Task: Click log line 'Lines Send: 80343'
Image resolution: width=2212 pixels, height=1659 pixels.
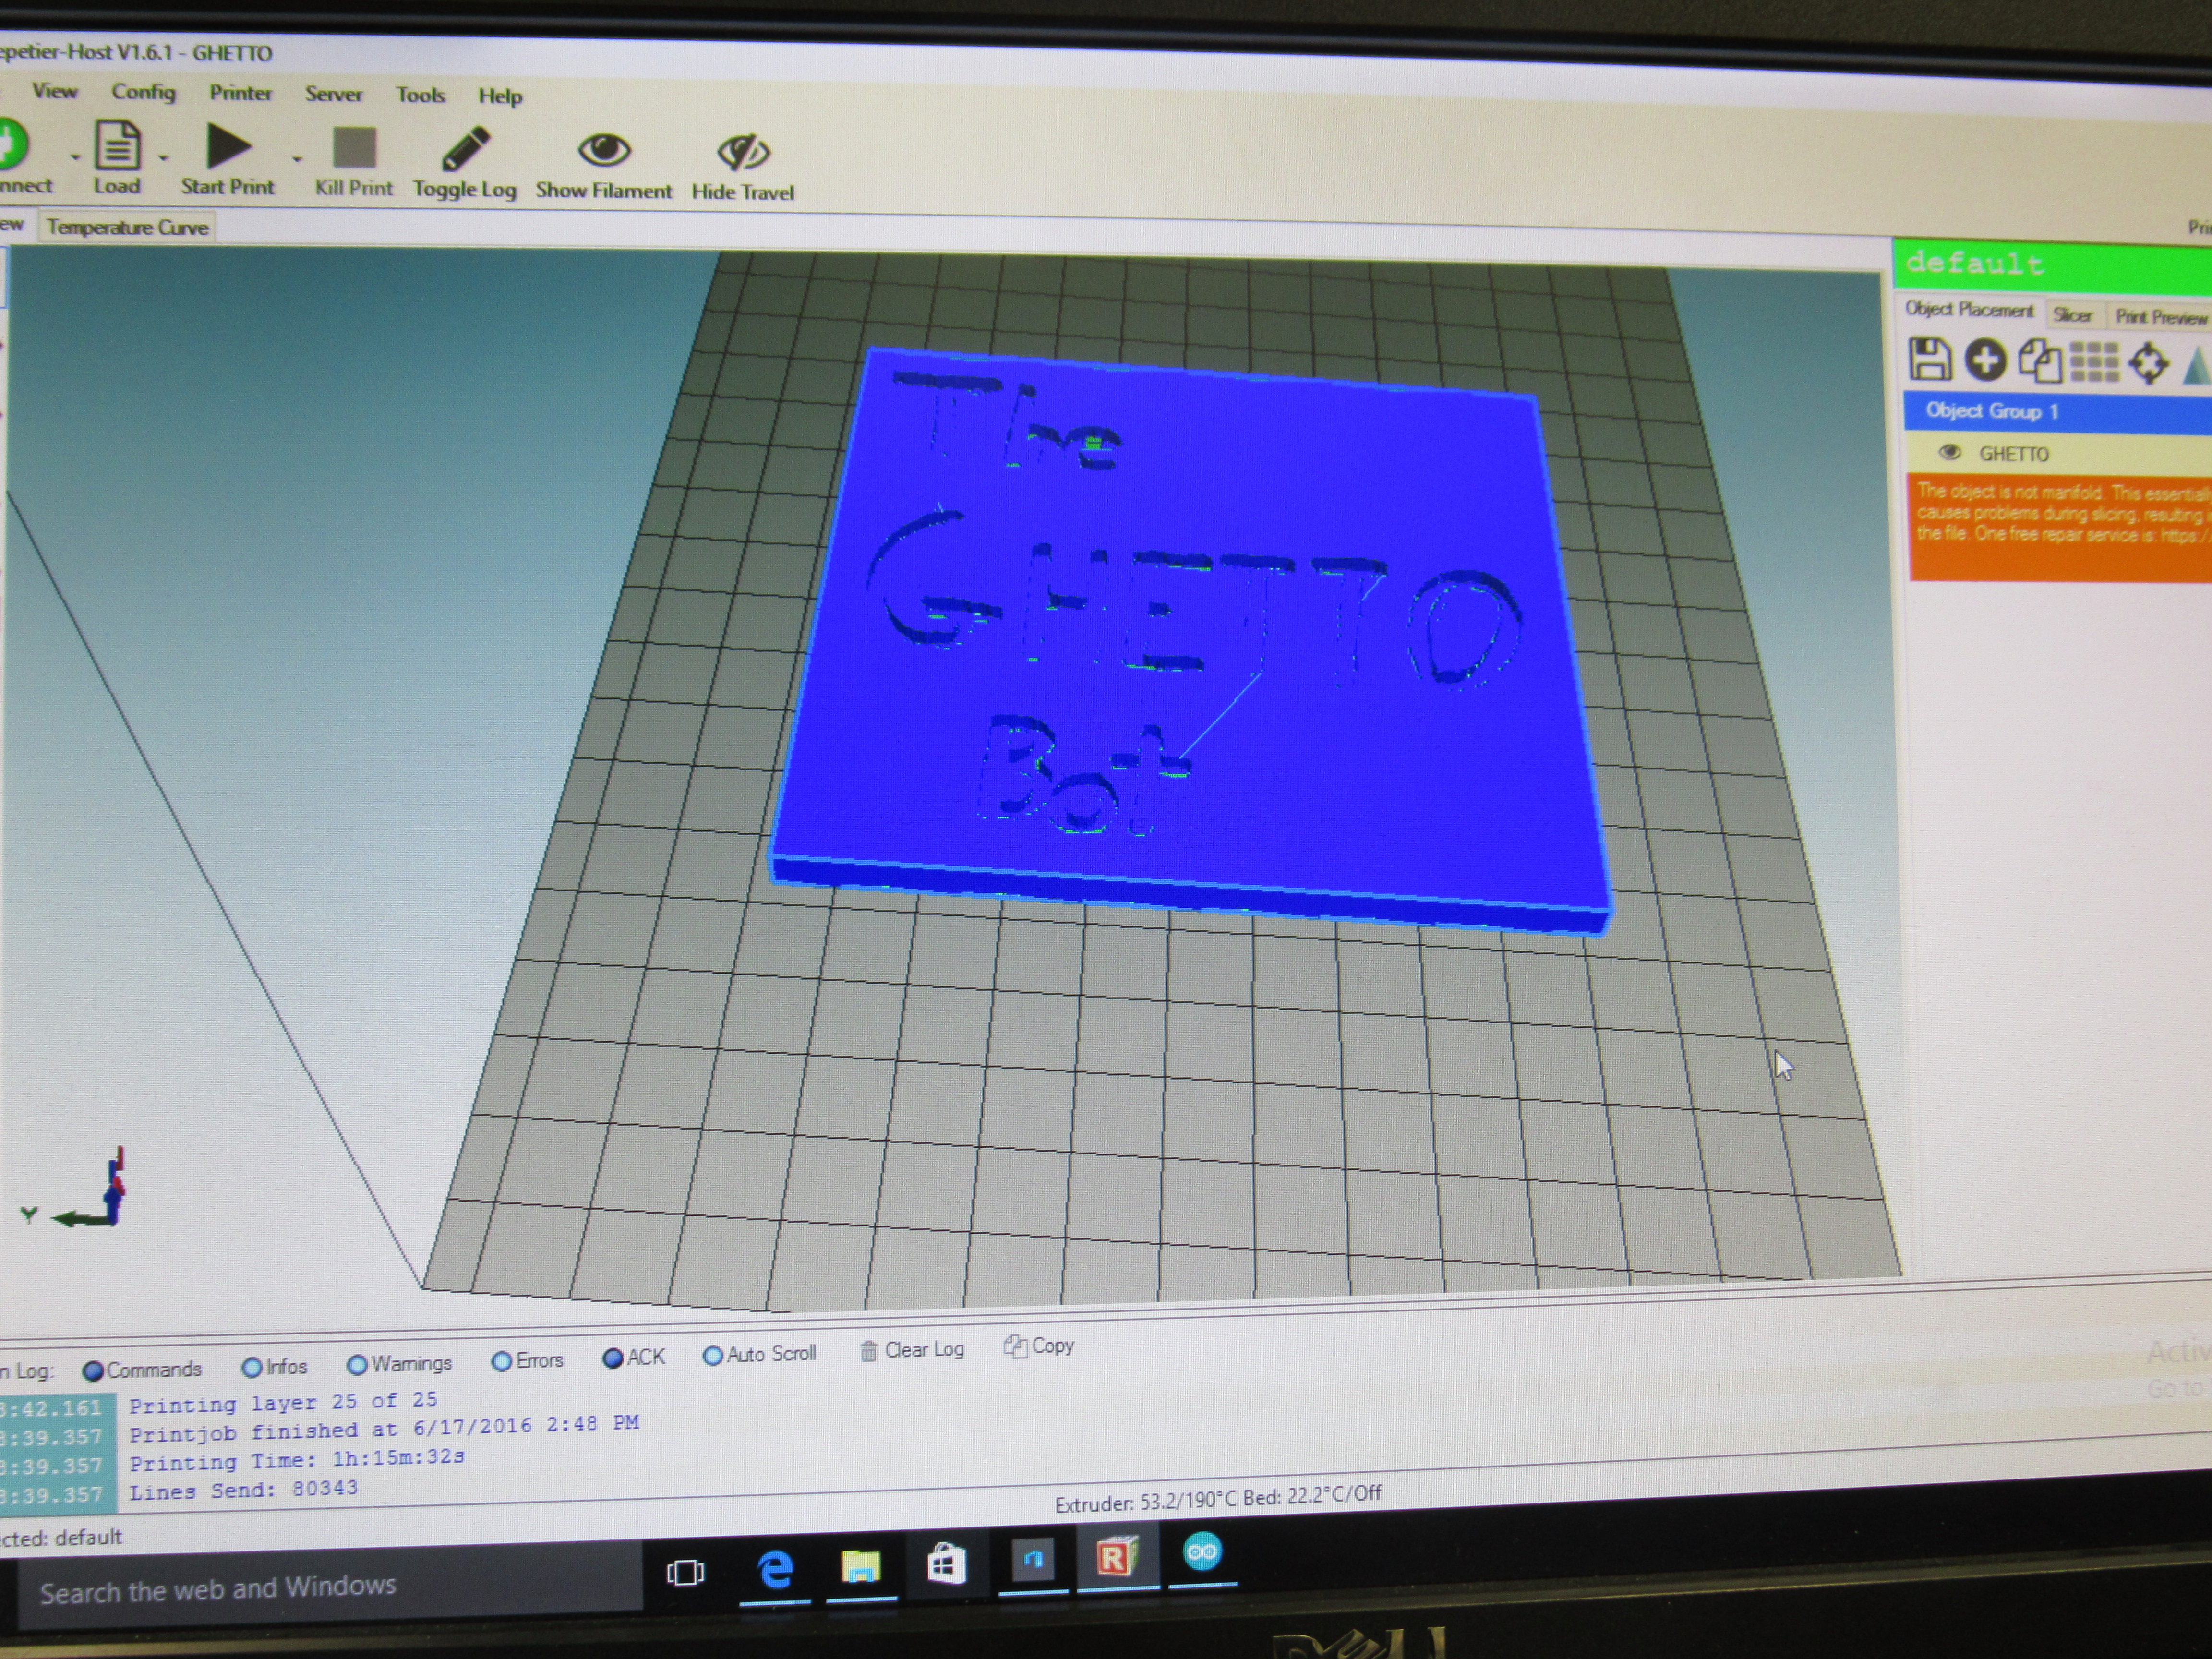Action: (243, 1490)
